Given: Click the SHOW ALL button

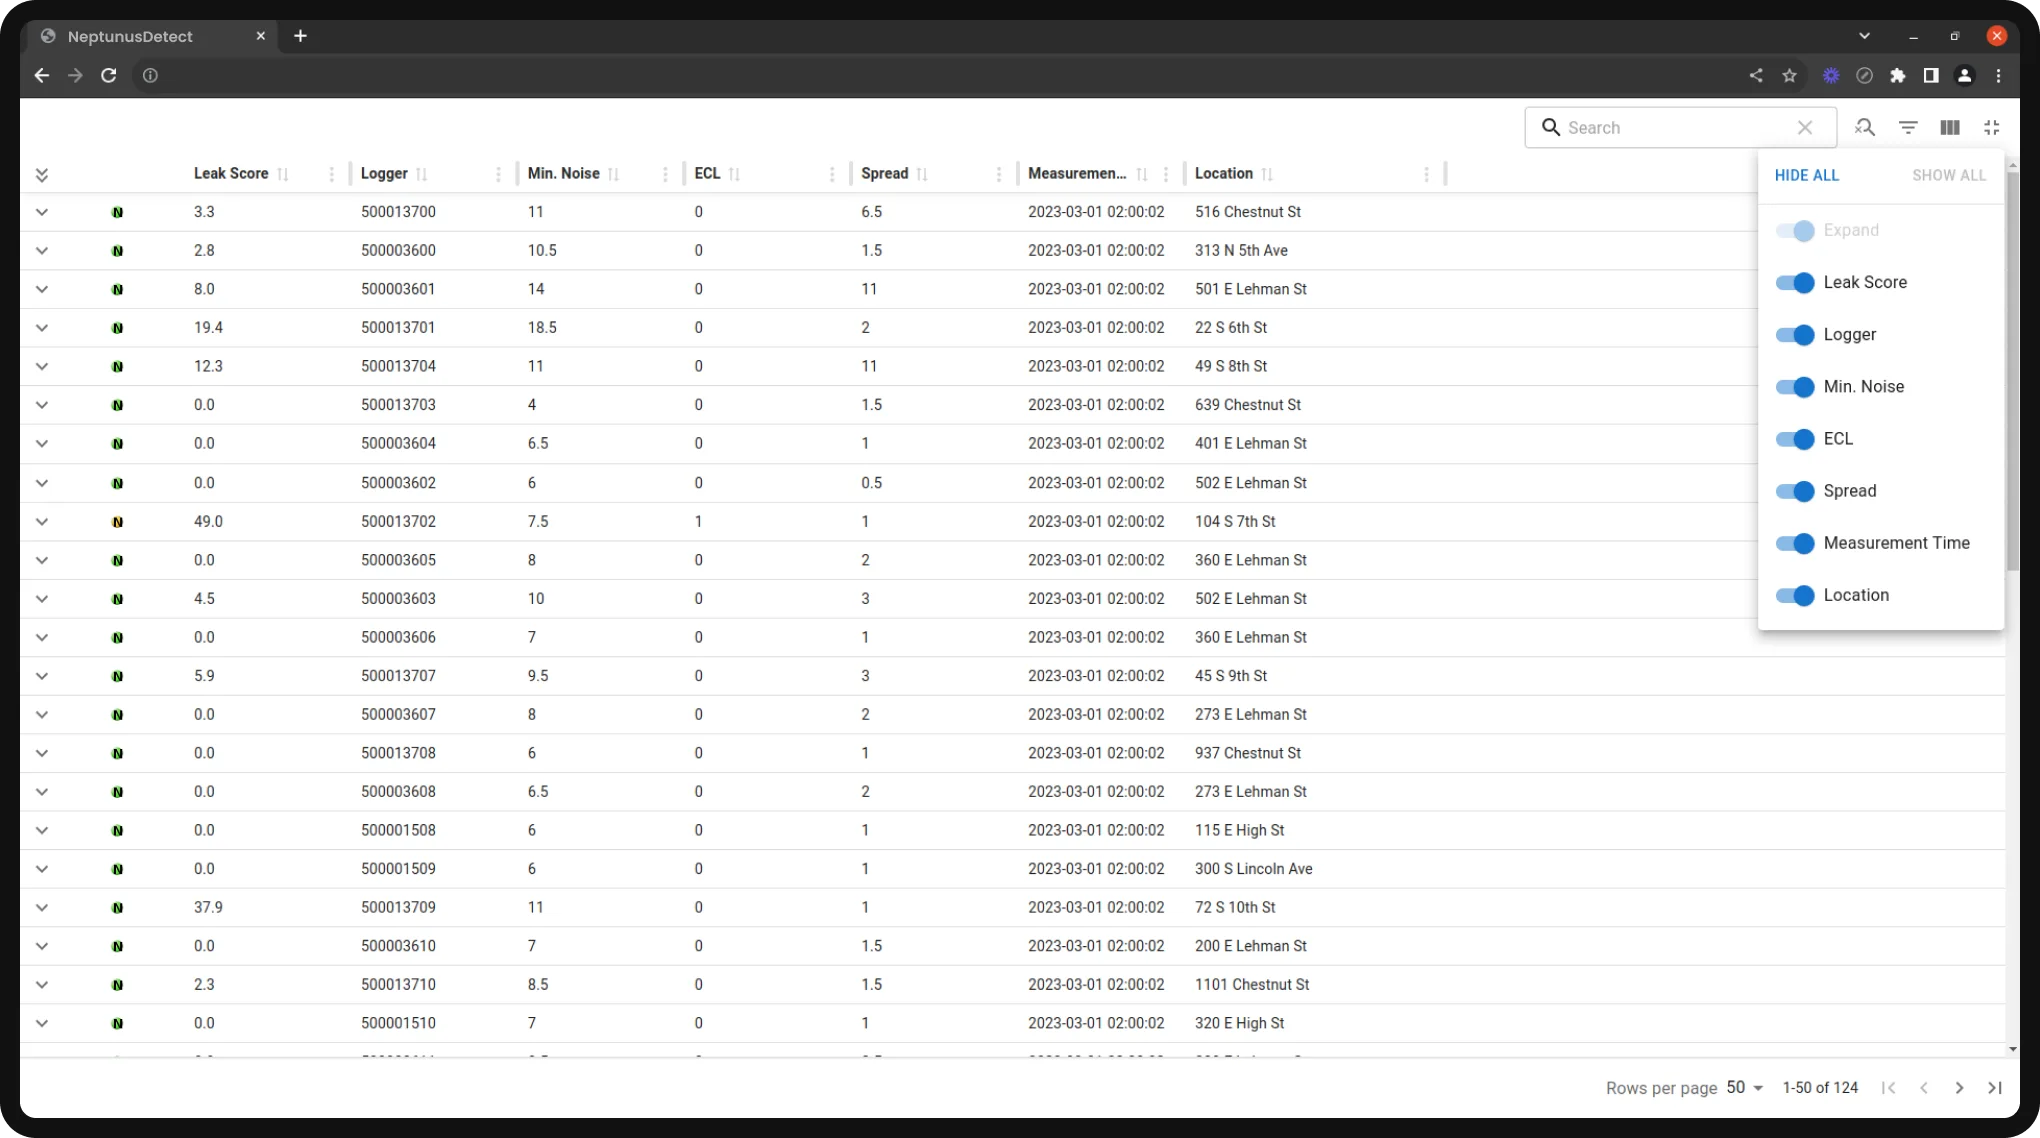Looking at the screenshot, I should coord(1948,175).
